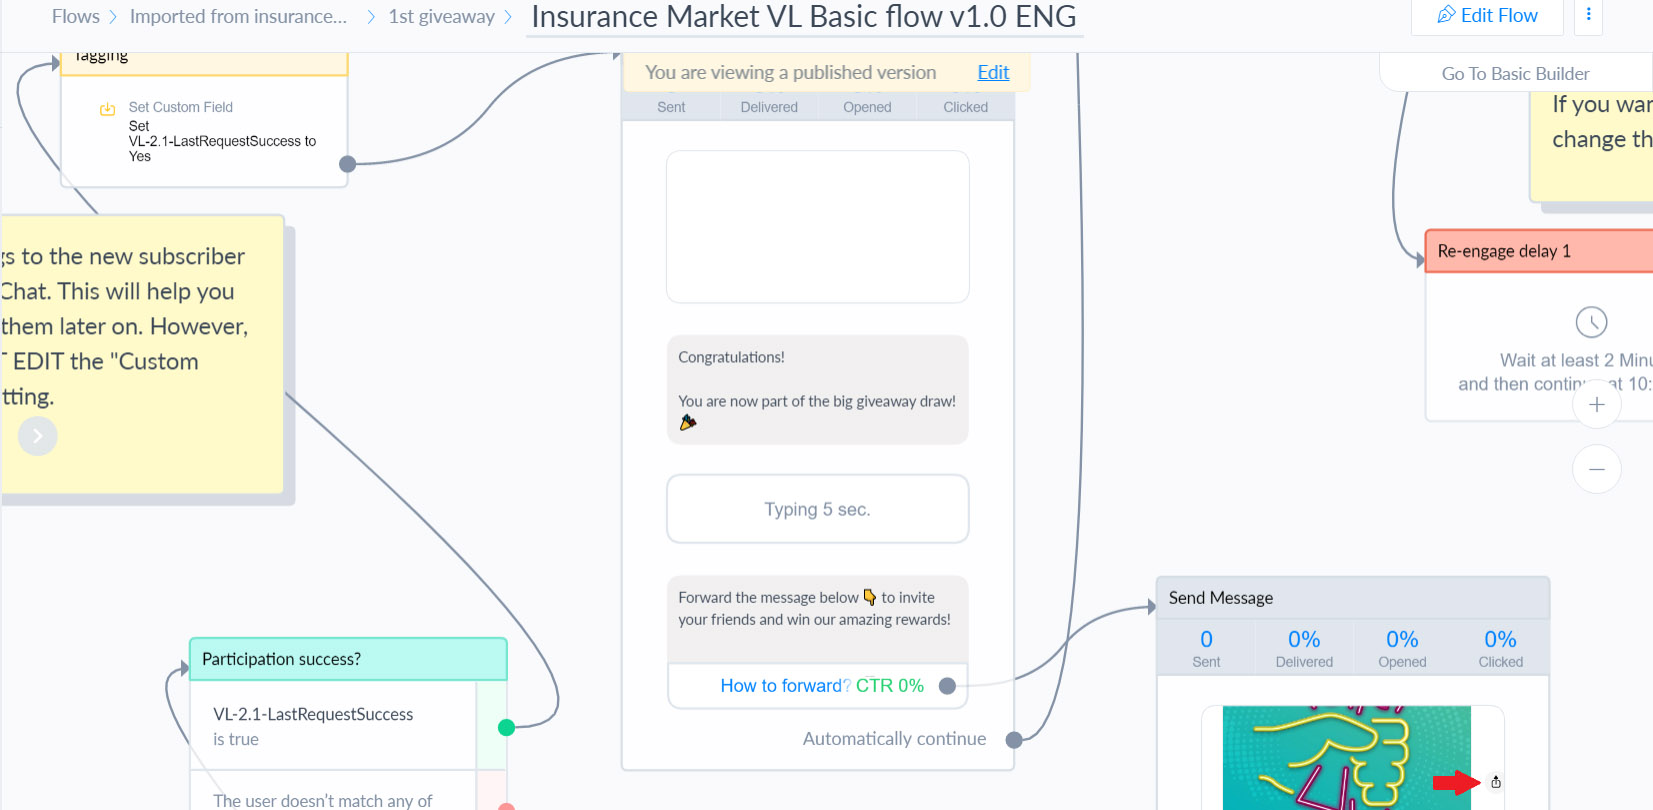1653x810 pixels.
Task: Click the Tagging node output connector dot
Action: pos(347,164)
